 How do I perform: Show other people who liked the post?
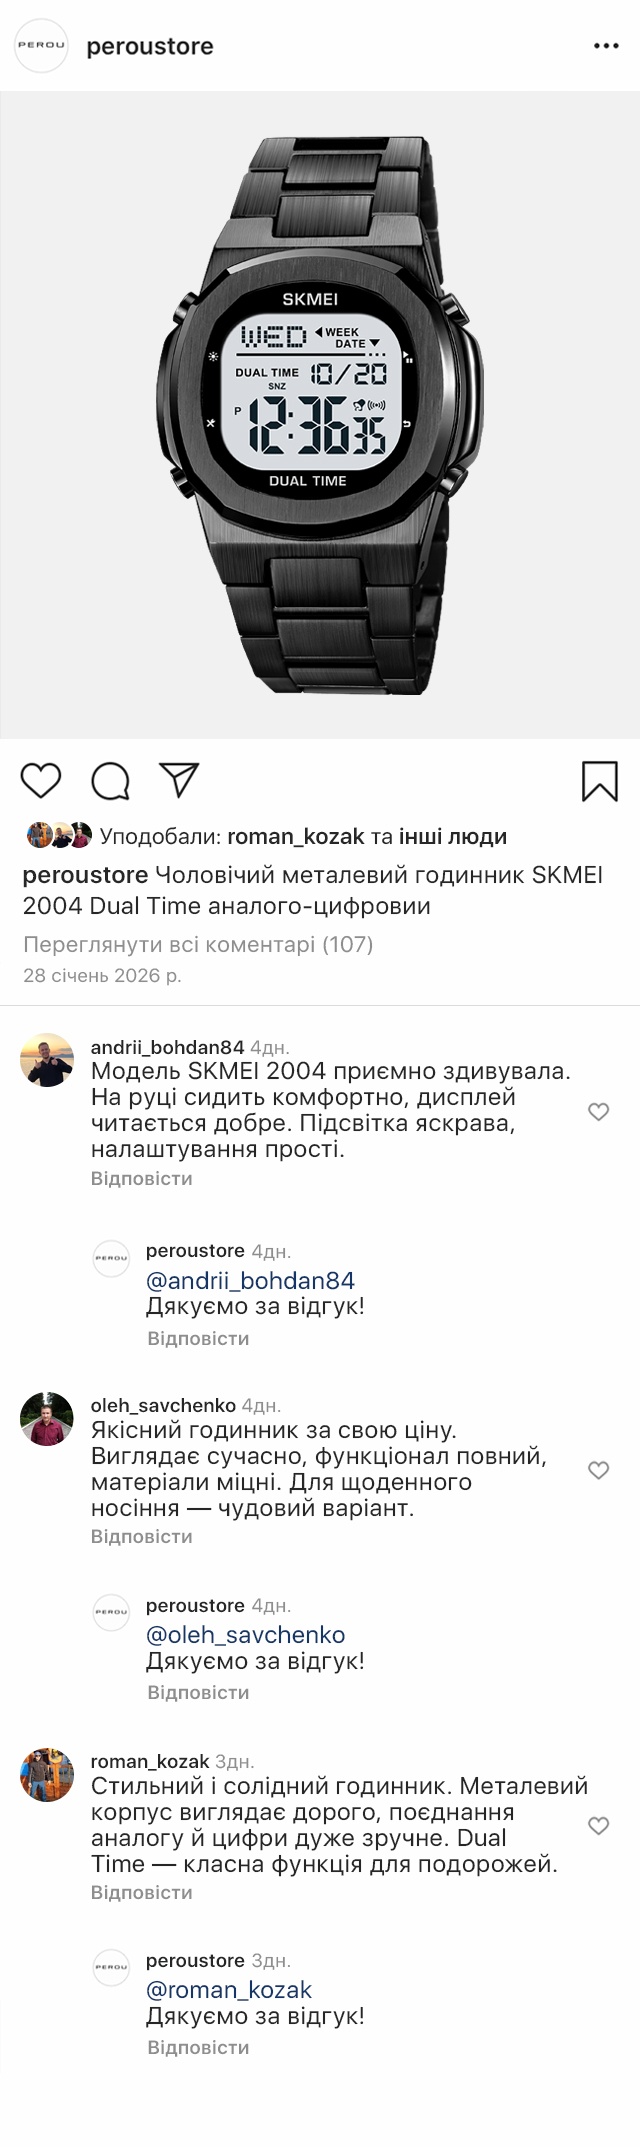coord(452,836)
